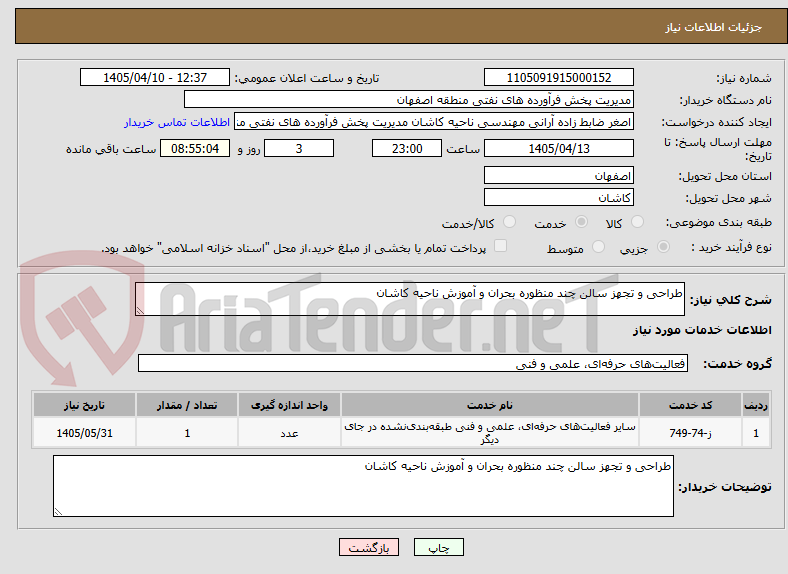Click the تاریخ نیاز column header

pos(84,405)
